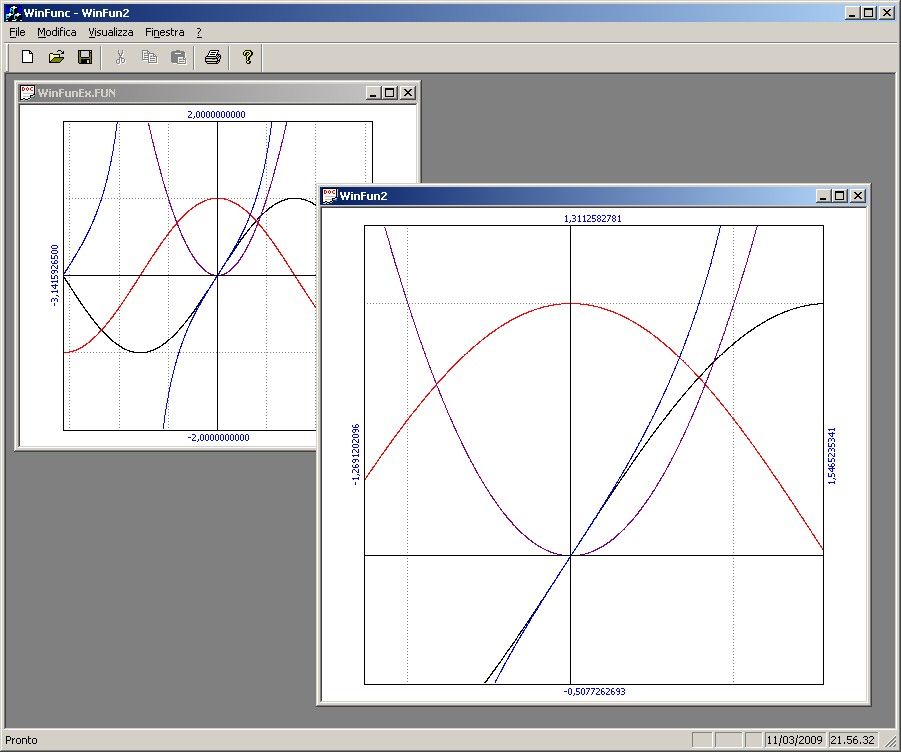The height and width of the screenshot is (752, 901).
Task: Click the WinFunEx.FUN title bar
Action: pyautogui.click(x=217, y=92)
